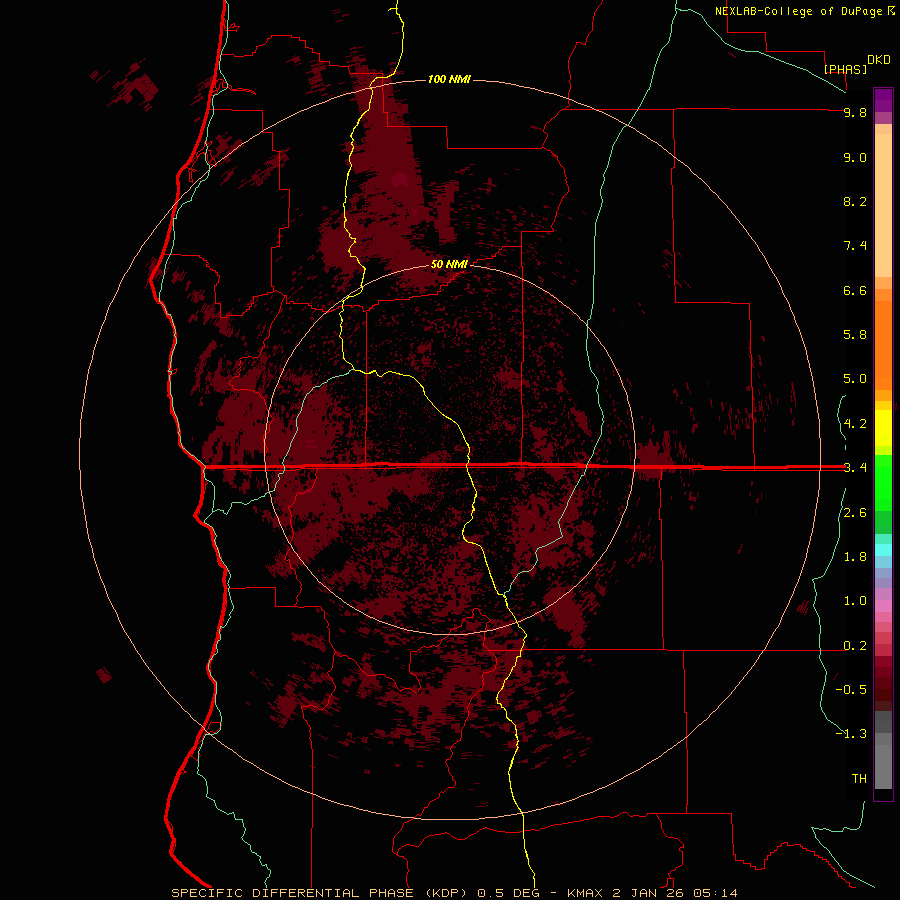Click the 5.0 value on the color scale
900x900 pixels.
855,379
